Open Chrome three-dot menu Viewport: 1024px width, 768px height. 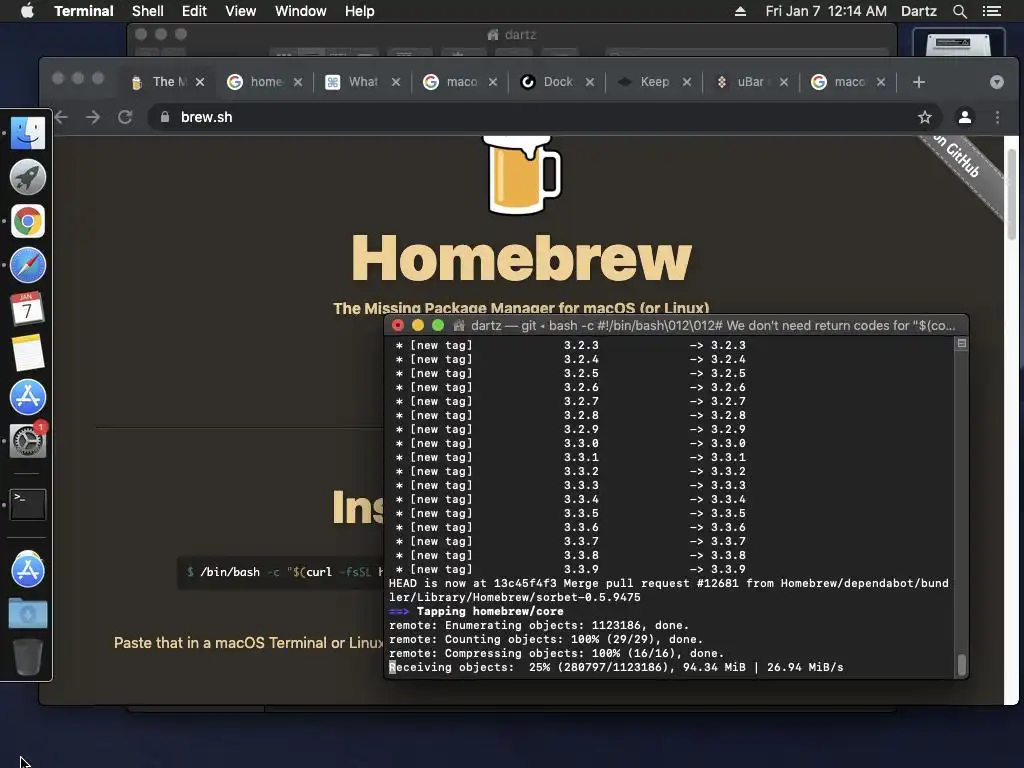[x=997, y=117]
